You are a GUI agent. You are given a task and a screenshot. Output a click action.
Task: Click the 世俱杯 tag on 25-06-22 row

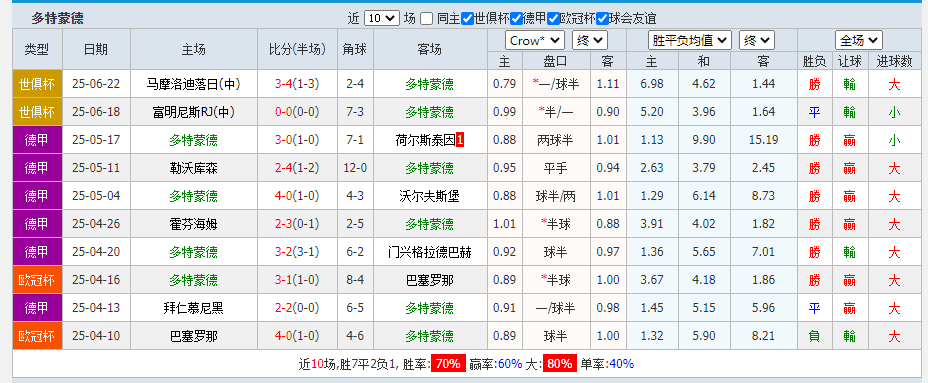[x=37, y=84]
